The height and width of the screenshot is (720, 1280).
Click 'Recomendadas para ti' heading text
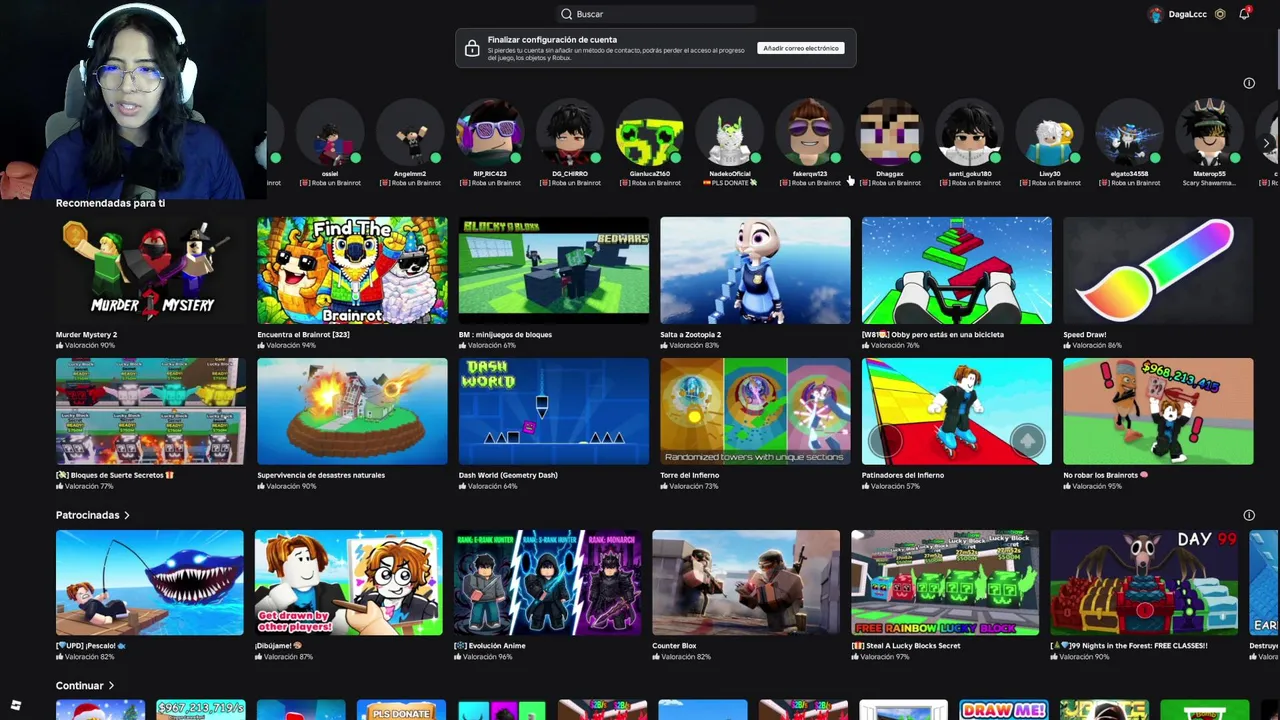(x=110, y=203)
